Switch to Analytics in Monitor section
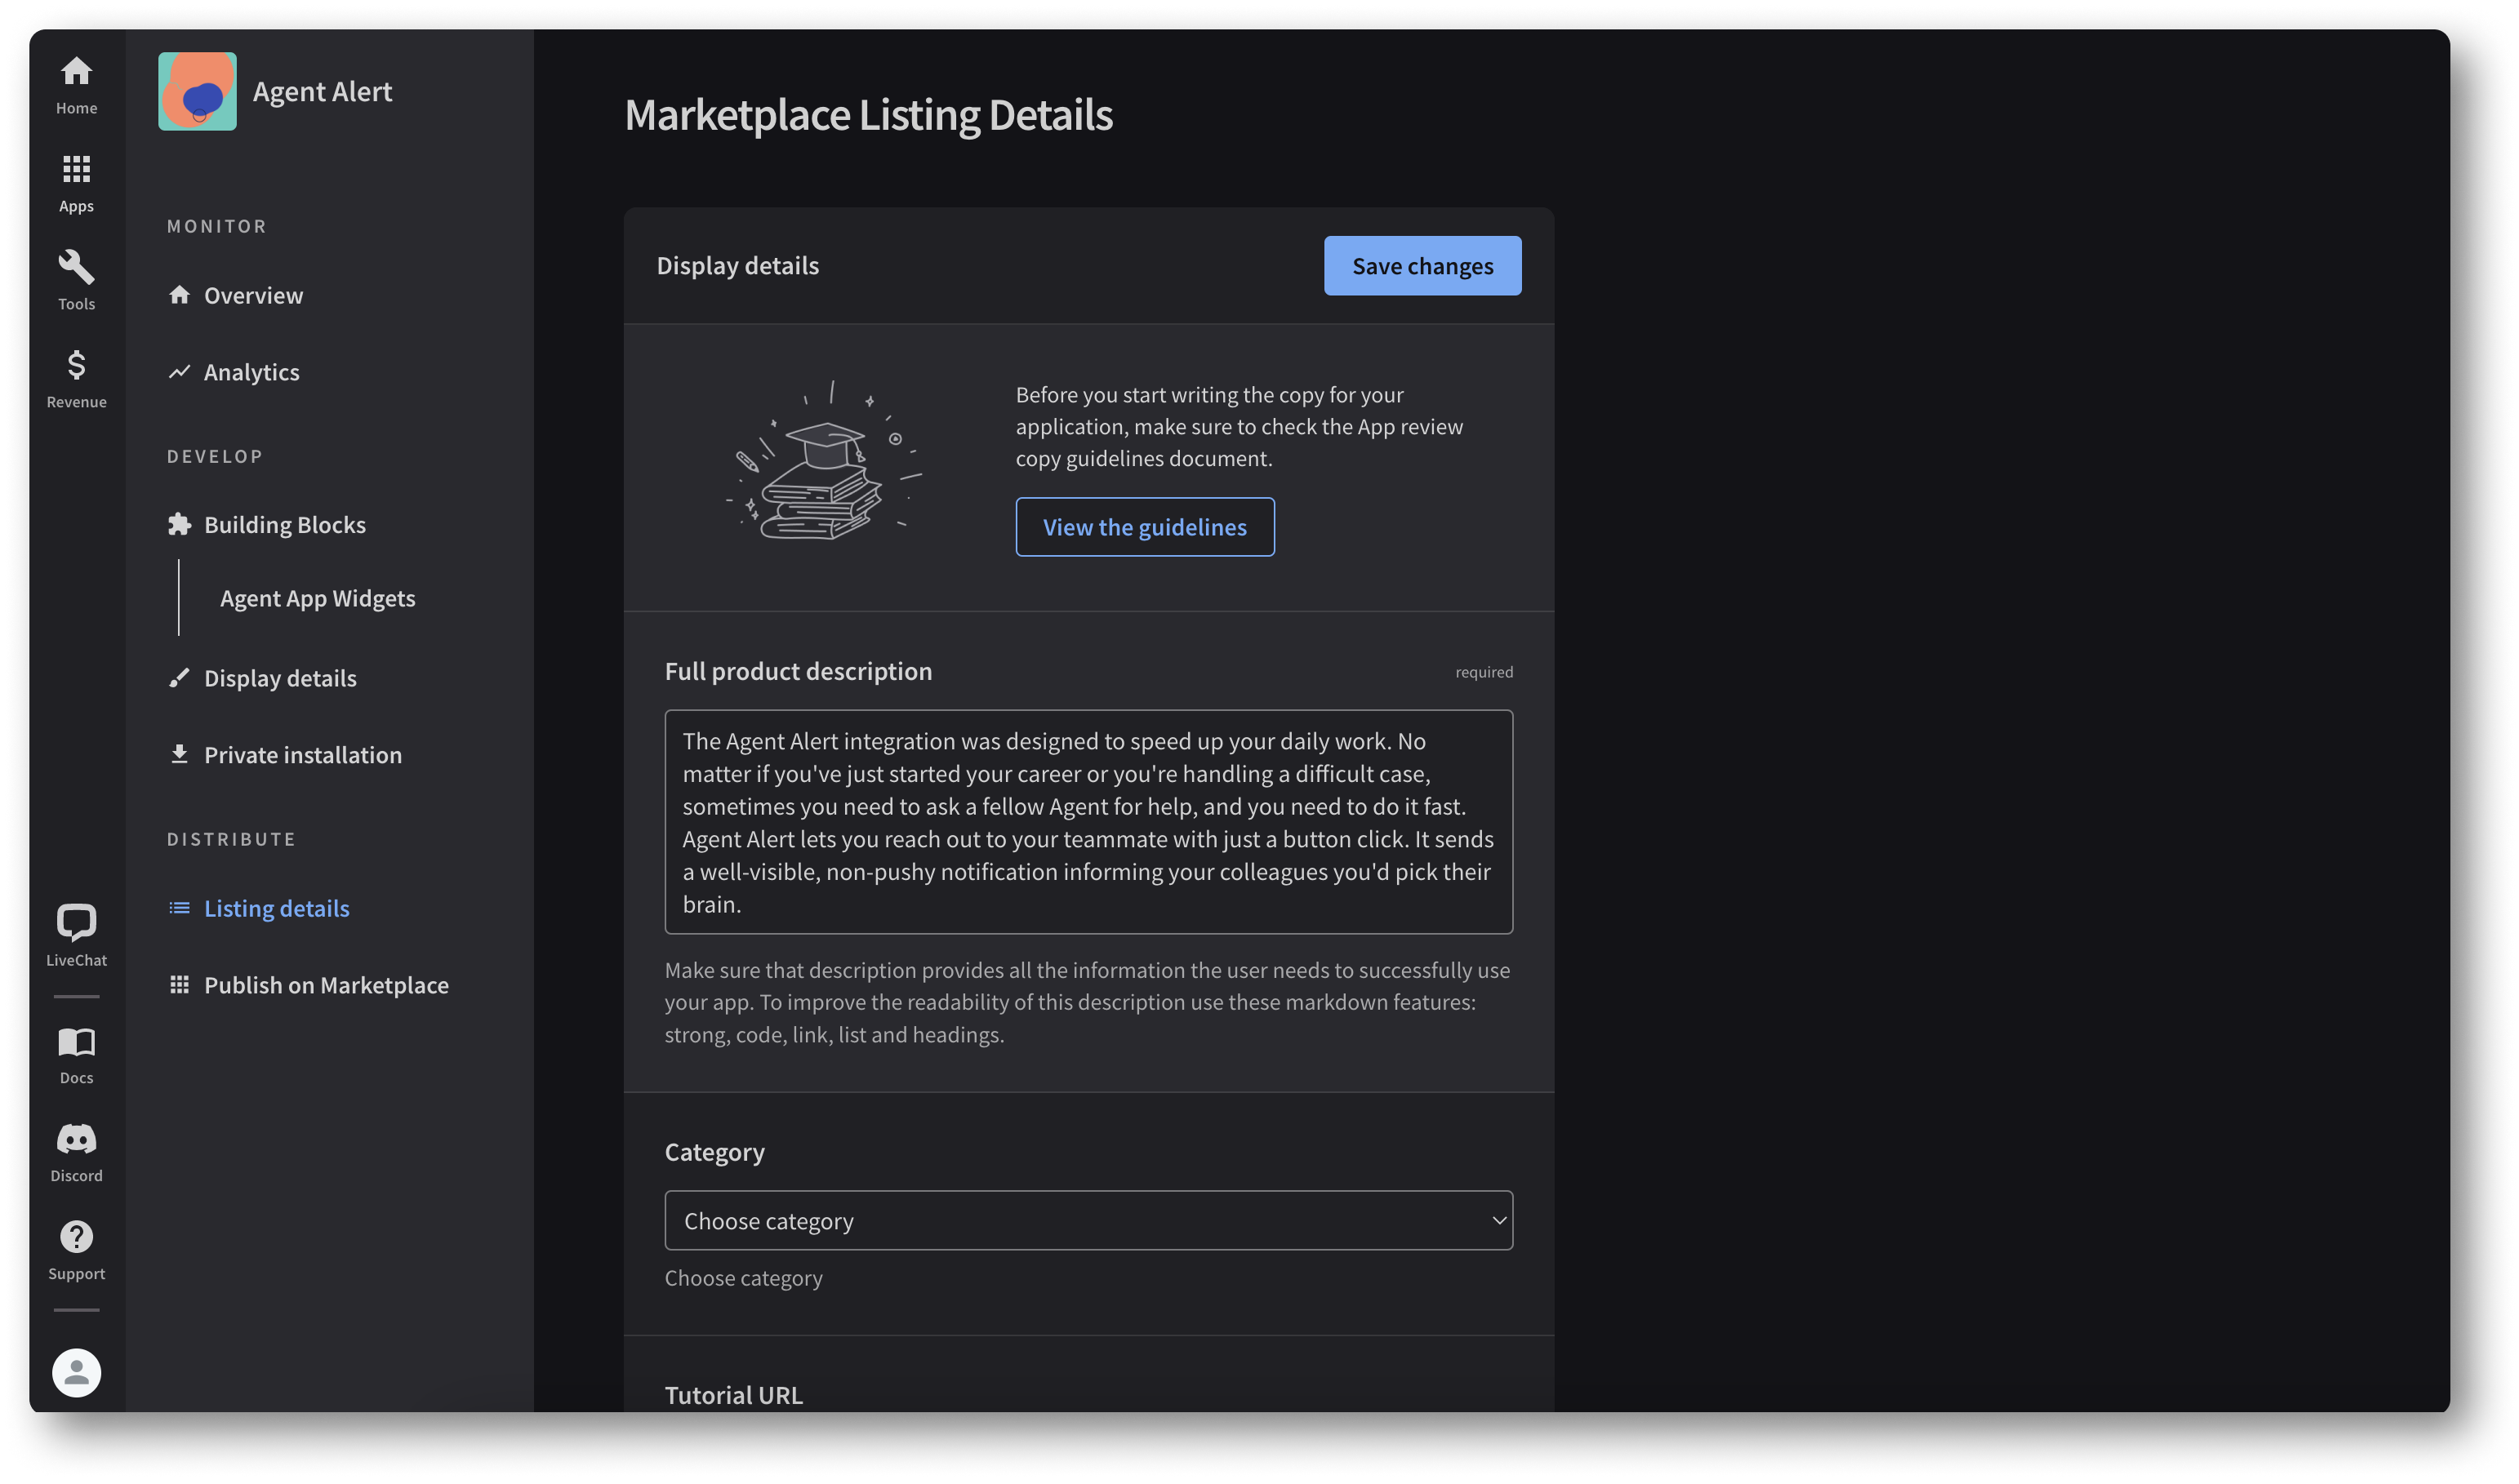2519x1484 pixels. click(252, 371)
